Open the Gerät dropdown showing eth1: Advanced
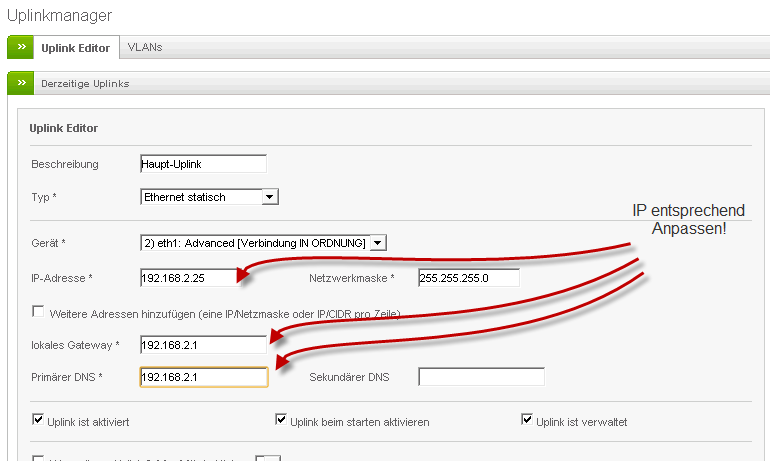Screen dimensions: 770x461 click(262, 242)
